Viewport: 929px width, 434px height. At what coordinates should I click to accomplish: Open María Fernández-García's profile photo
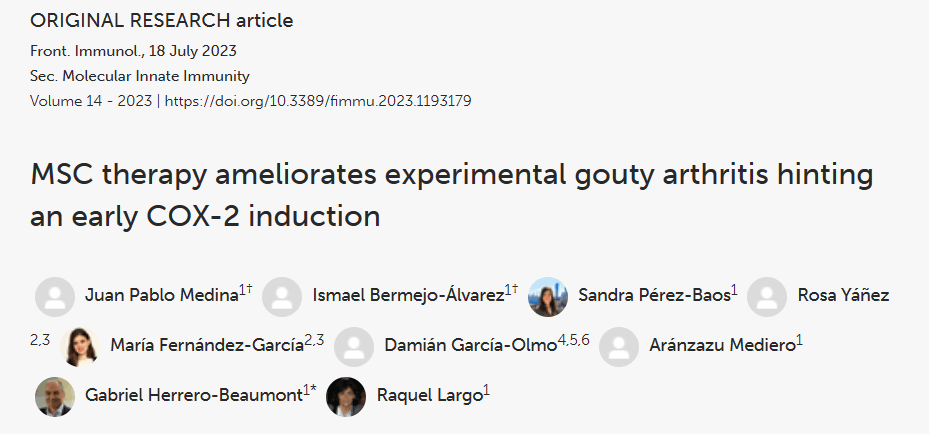click(x=80, y=346)
